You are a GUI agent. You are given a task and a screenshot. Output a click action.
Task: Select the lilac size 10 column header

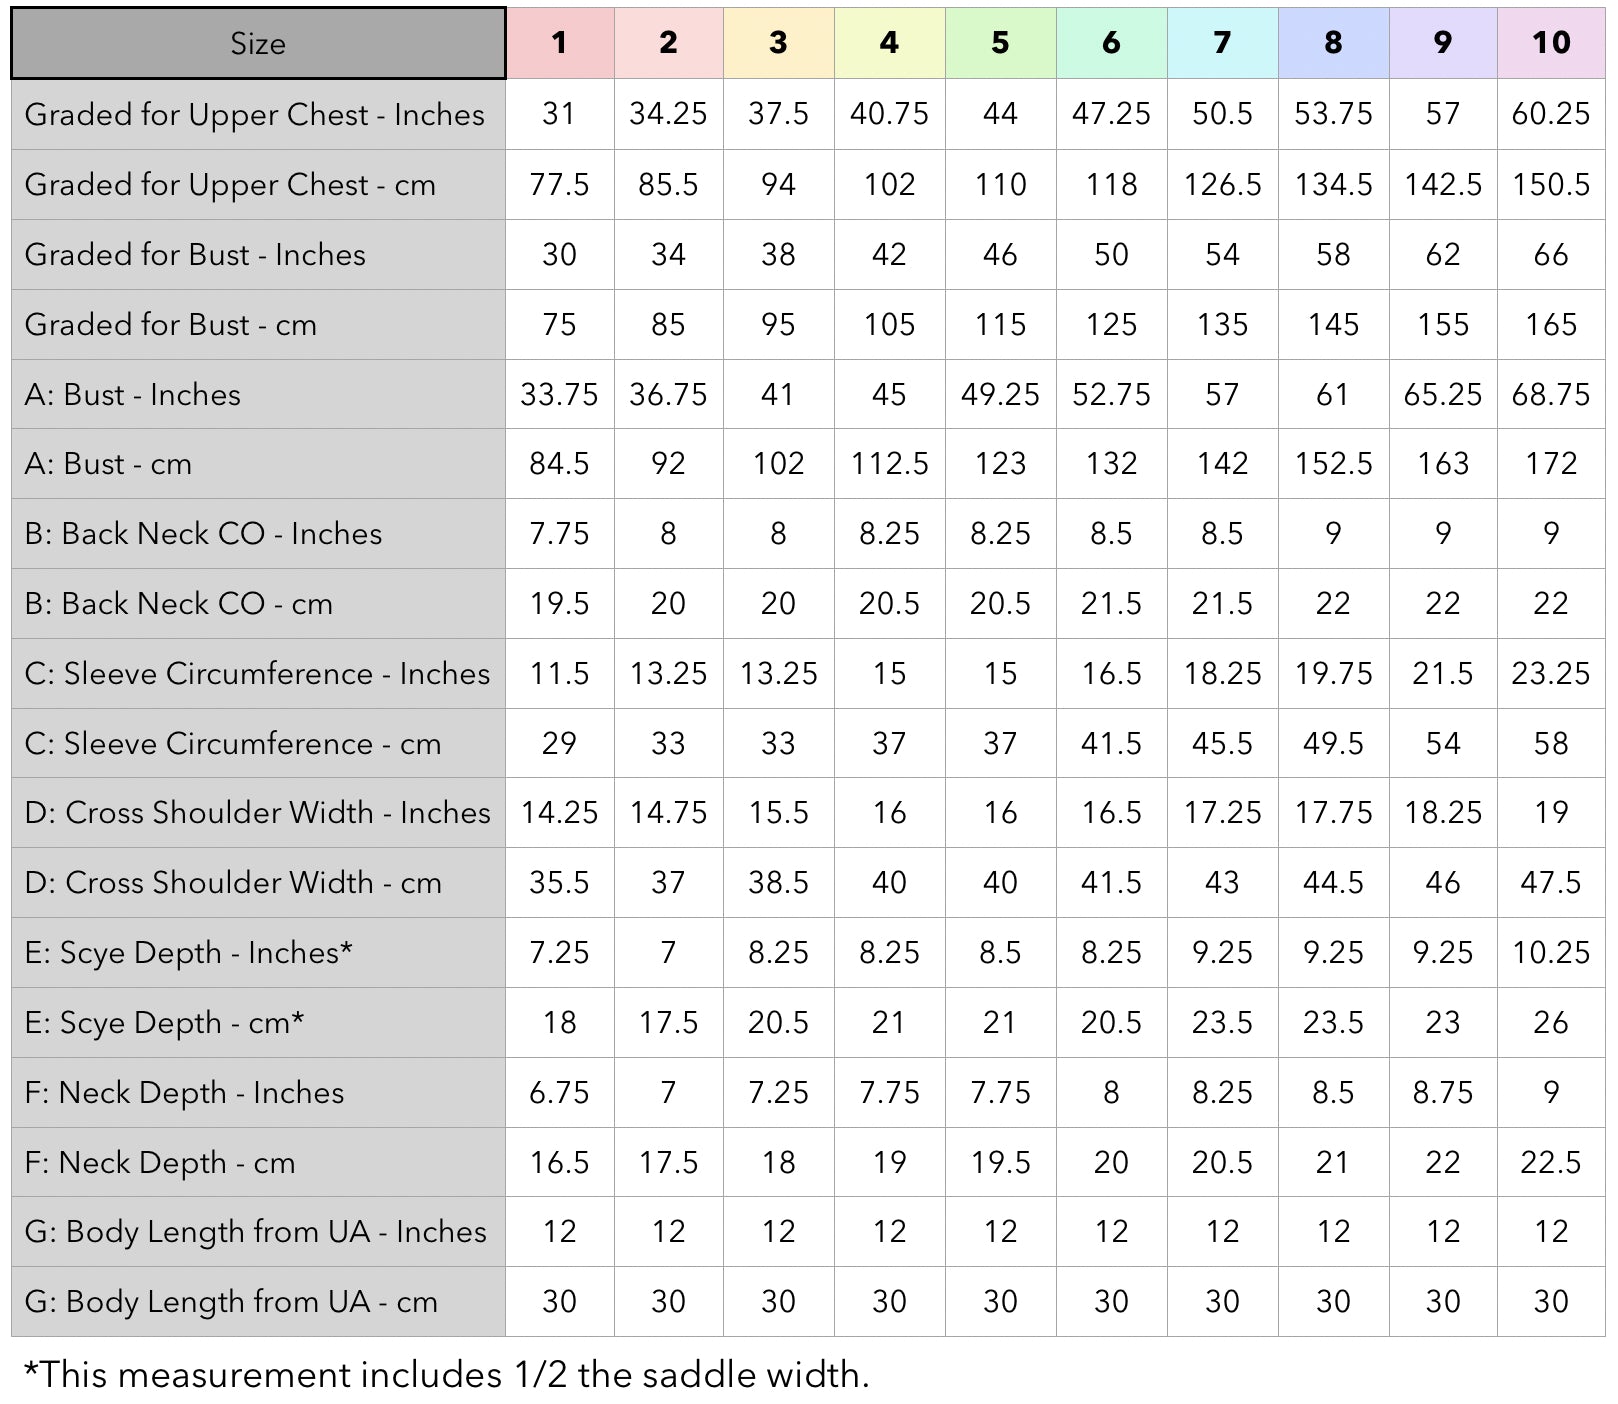point(1551,43)
